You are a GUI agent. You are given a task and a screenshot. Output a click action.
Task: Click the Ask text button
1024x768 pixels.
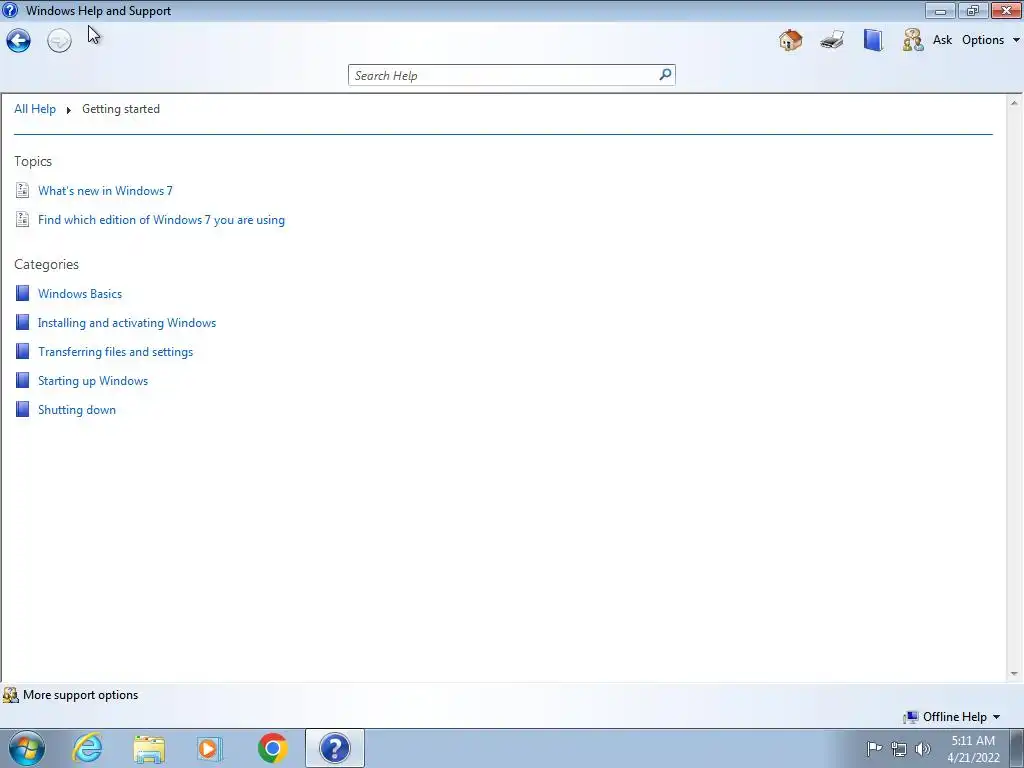click(x=942, y=40)
